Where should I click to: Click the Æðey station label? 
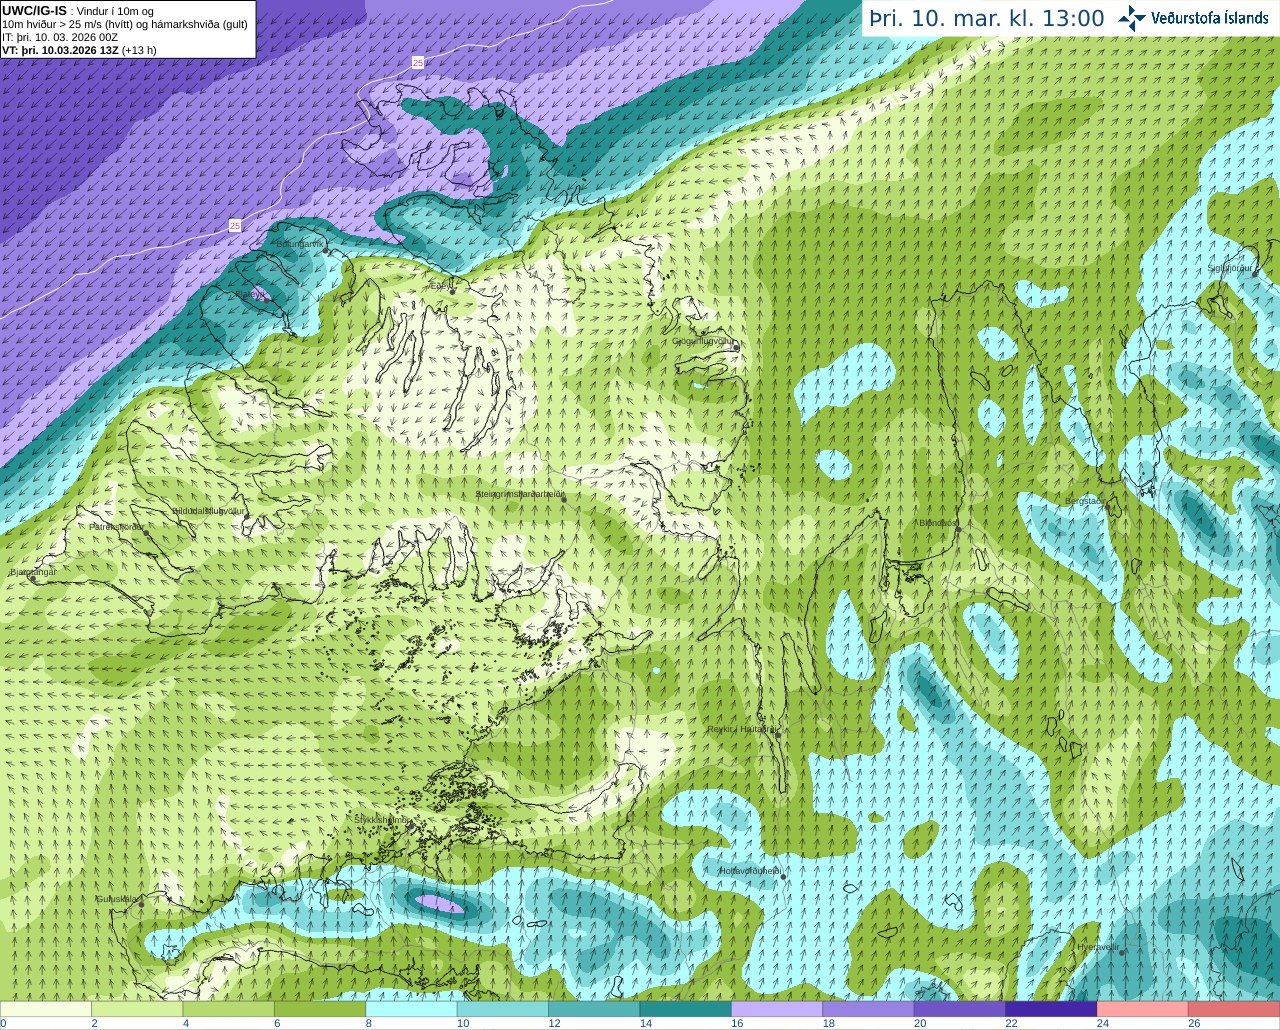pyautogui.click(x=439, y=286)
